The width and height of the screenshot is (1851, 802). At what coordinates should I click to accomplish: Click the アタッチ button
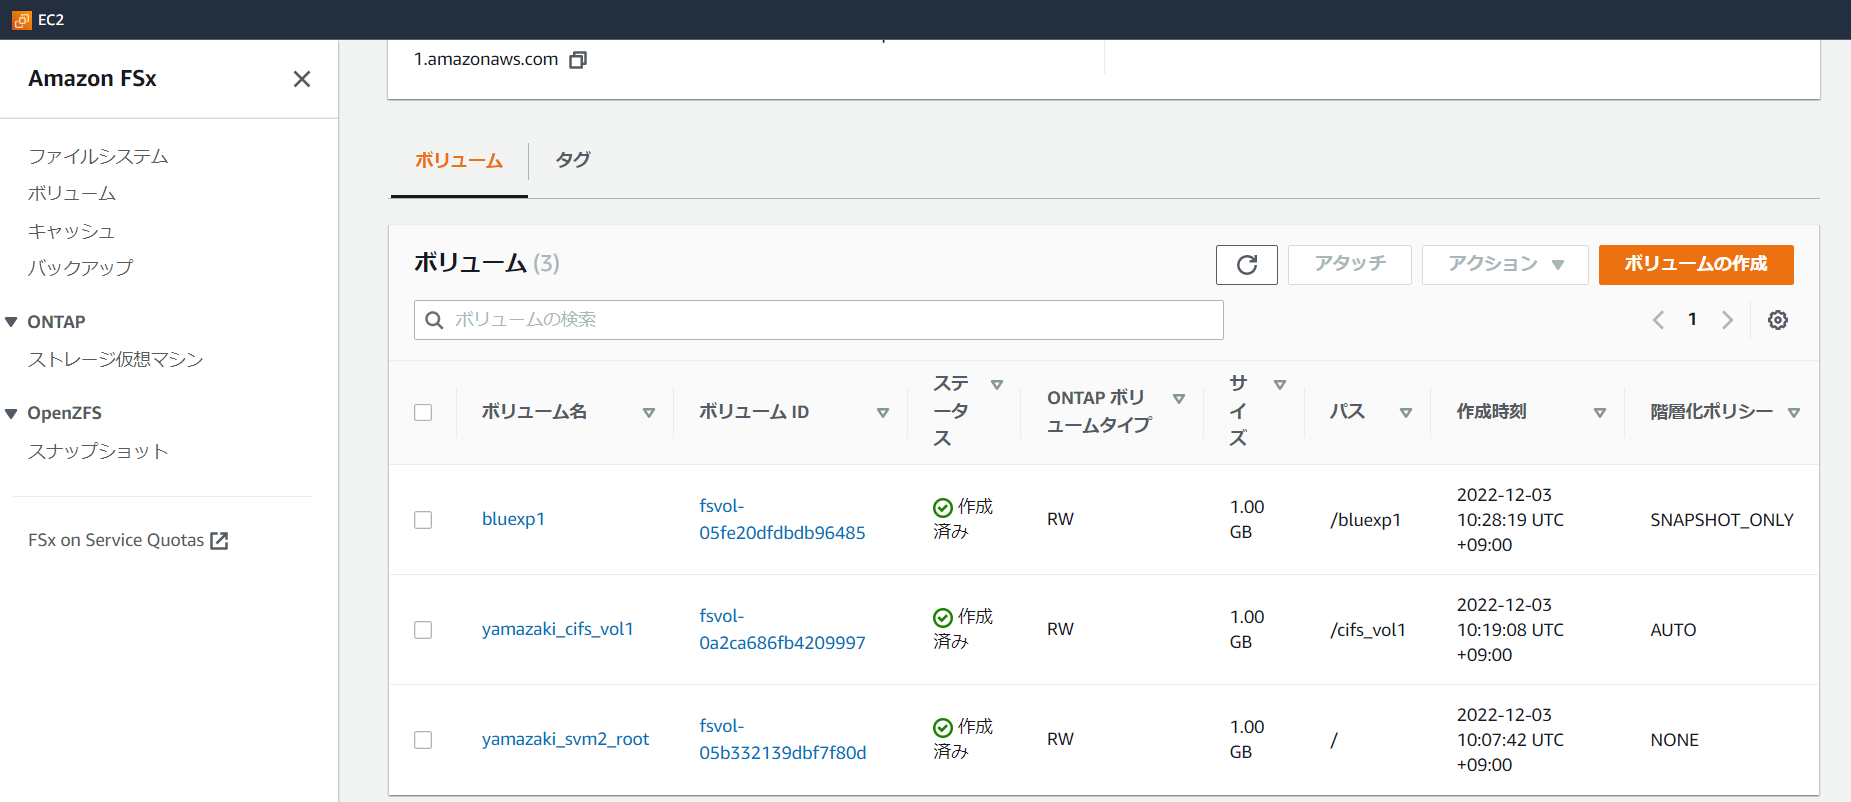point(1350,265)
